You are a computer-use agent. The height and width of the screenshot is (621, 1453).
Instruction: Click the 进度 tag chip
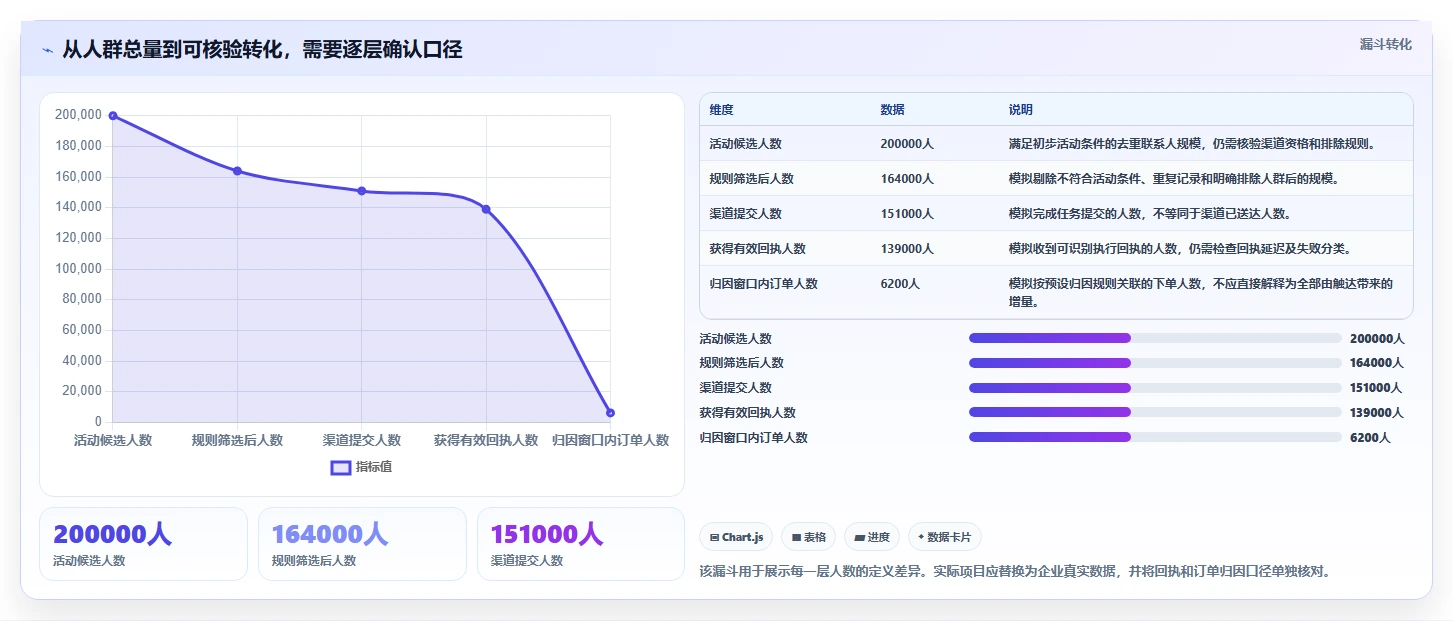pyautogui.click(x=872, y=537)
